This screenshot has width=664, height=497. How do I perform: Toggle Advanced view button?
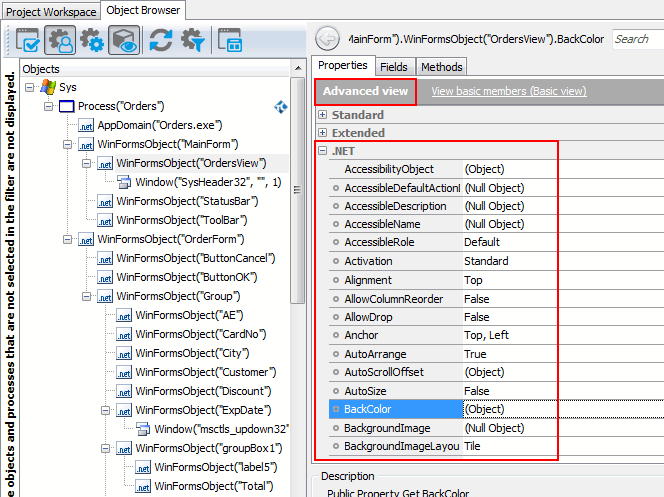(x=365, y=92)
